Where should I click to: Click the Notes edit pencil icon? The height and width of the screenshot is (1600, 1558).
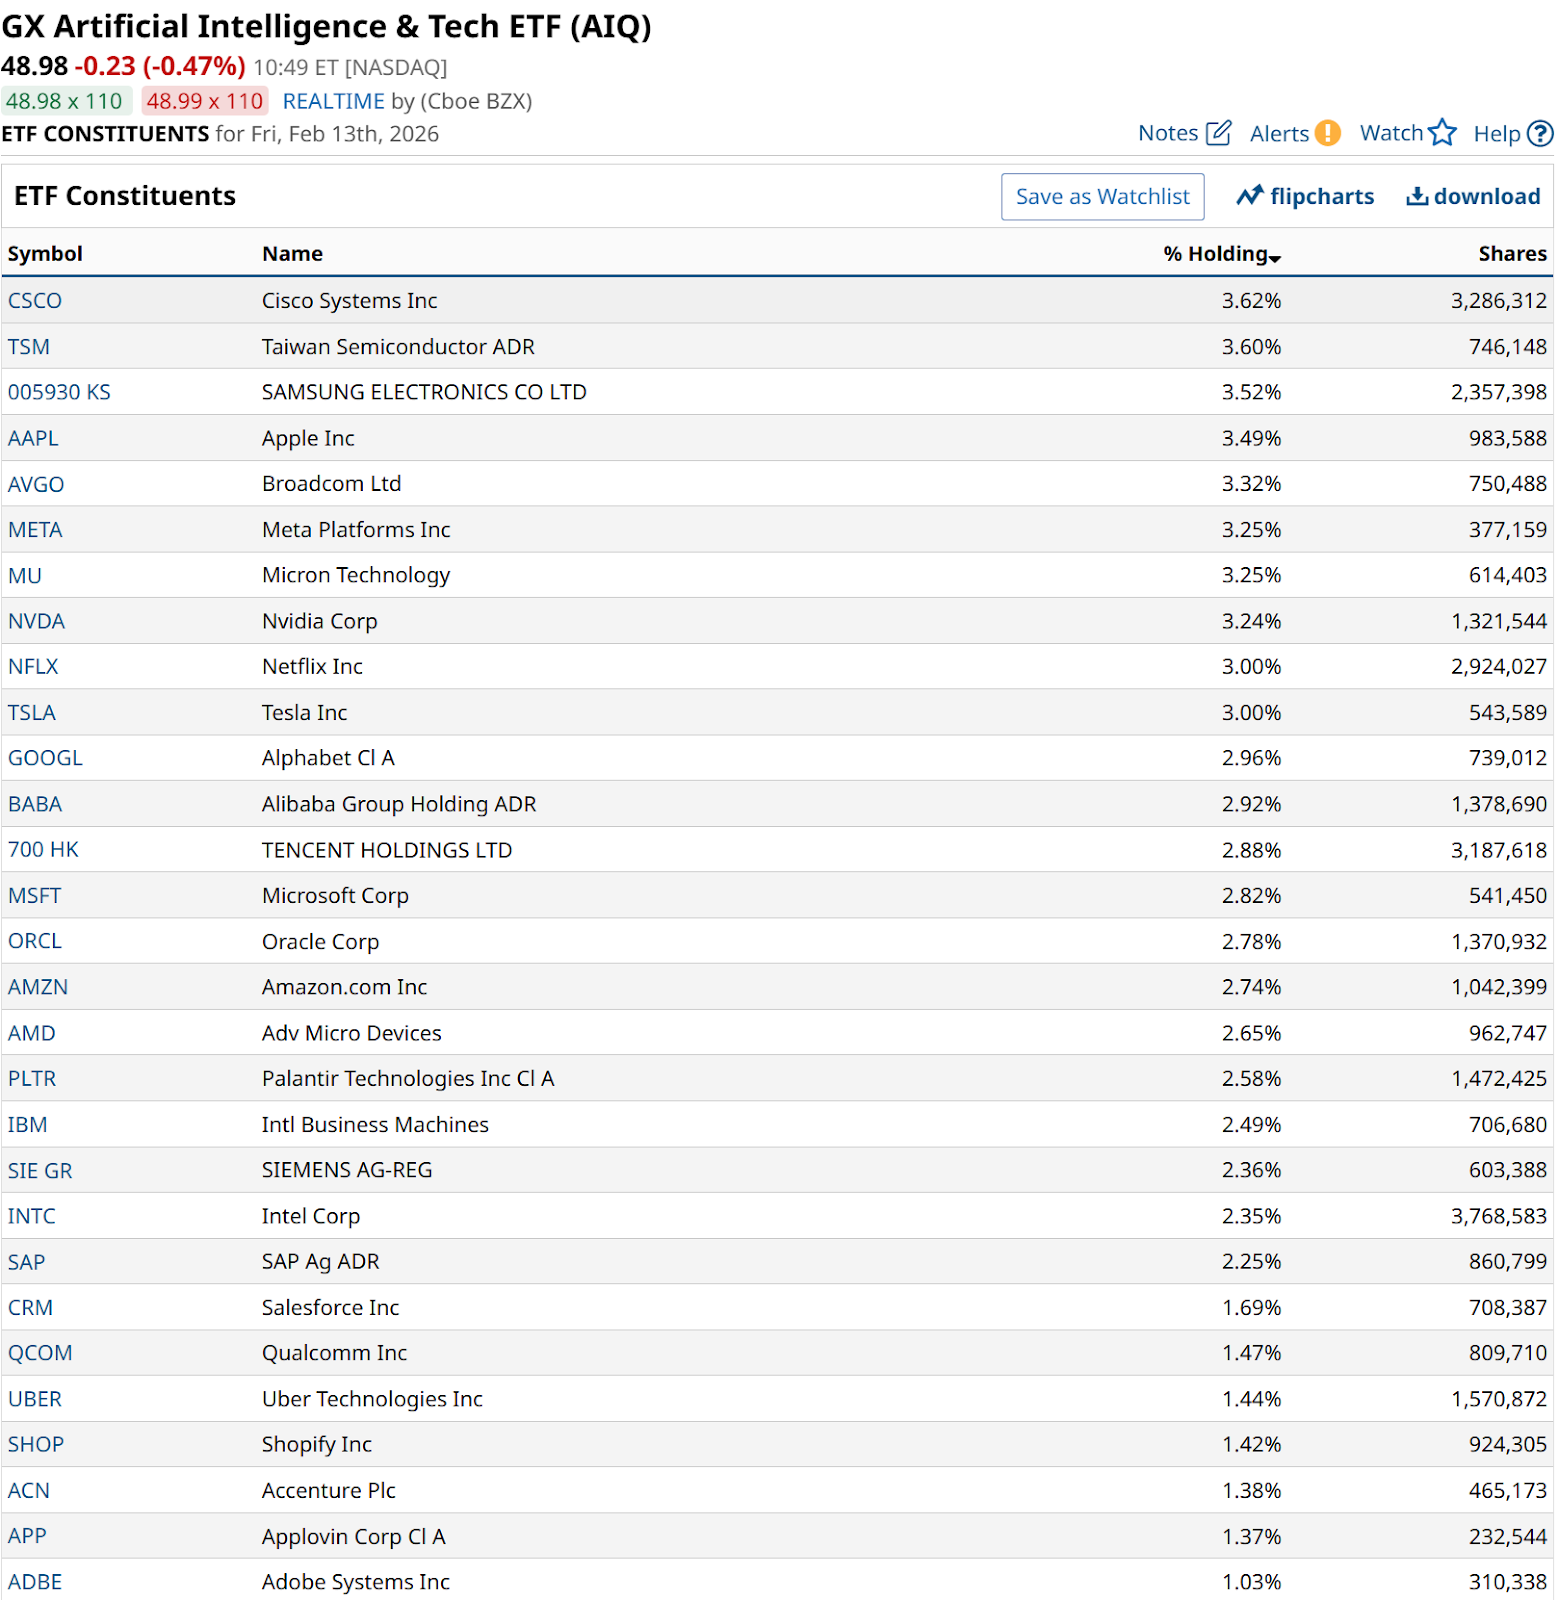(1218, 133)
